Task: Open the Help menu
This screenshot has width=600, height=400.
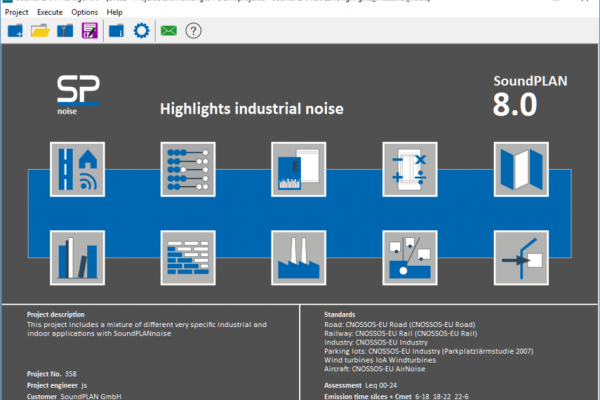Action: [116, 11]
